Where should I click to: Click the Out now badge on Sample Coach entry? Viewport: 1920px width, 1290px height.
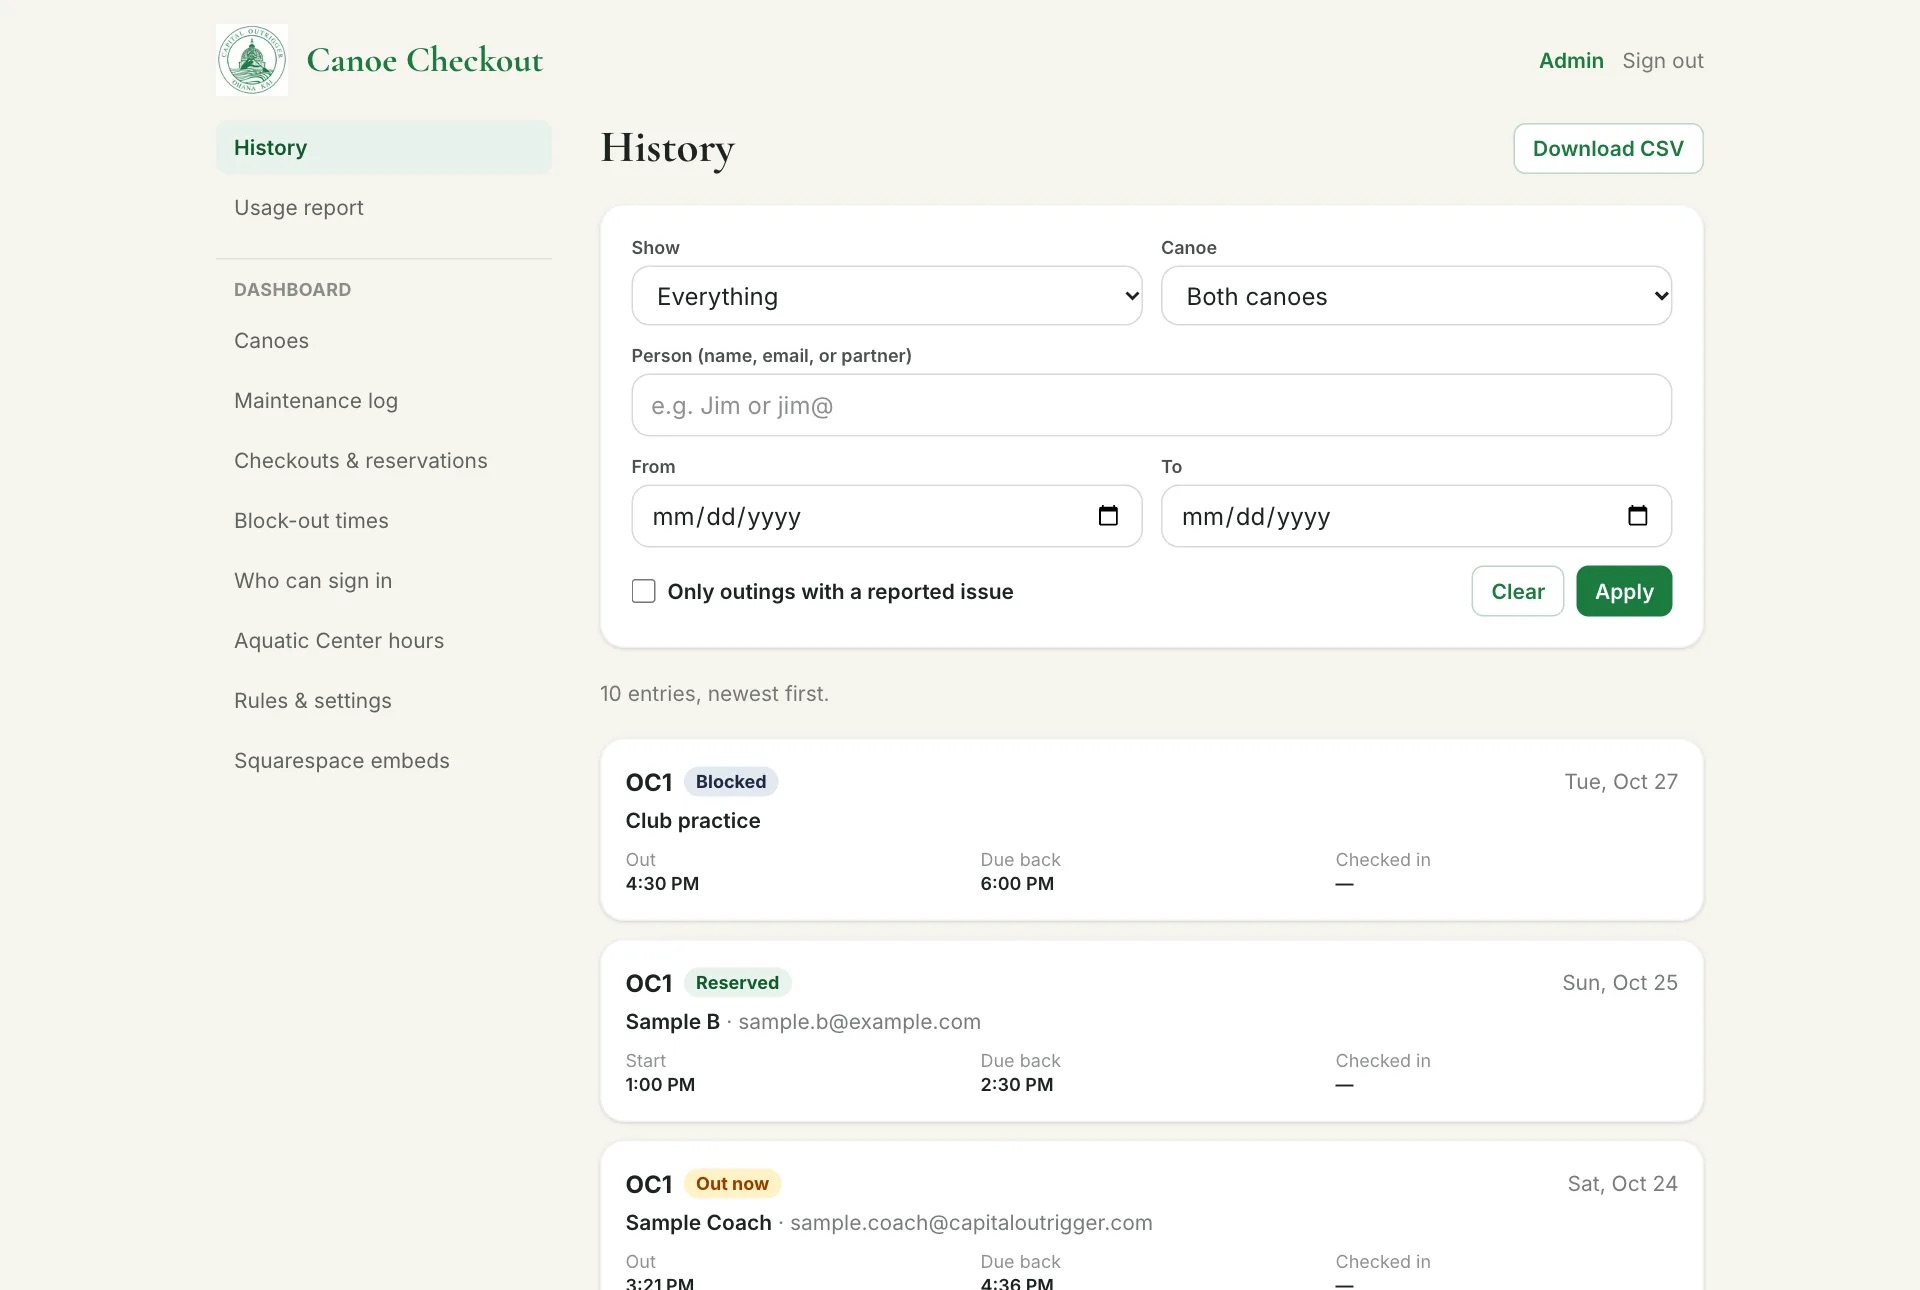click(732, 1184)
